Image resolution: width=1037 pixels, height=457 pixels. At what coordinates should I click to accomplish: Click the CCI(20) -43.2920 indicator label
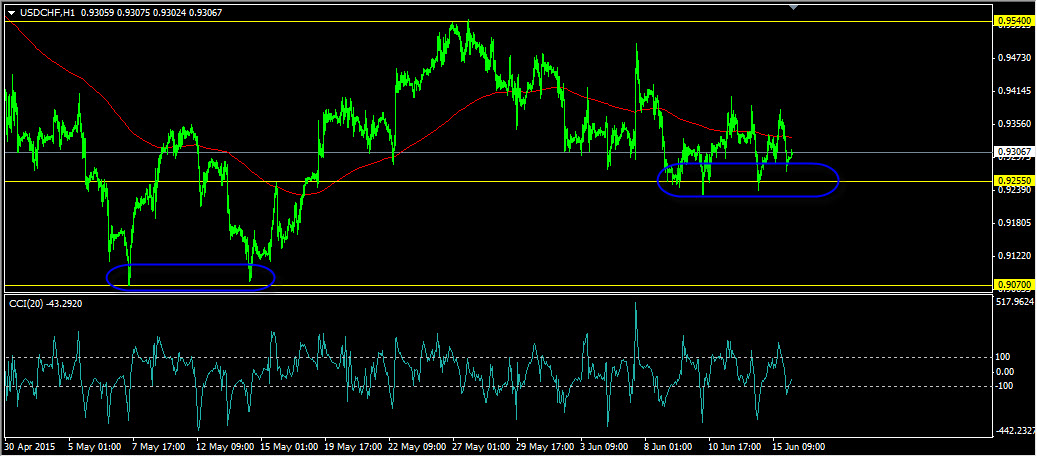[44, 303]
